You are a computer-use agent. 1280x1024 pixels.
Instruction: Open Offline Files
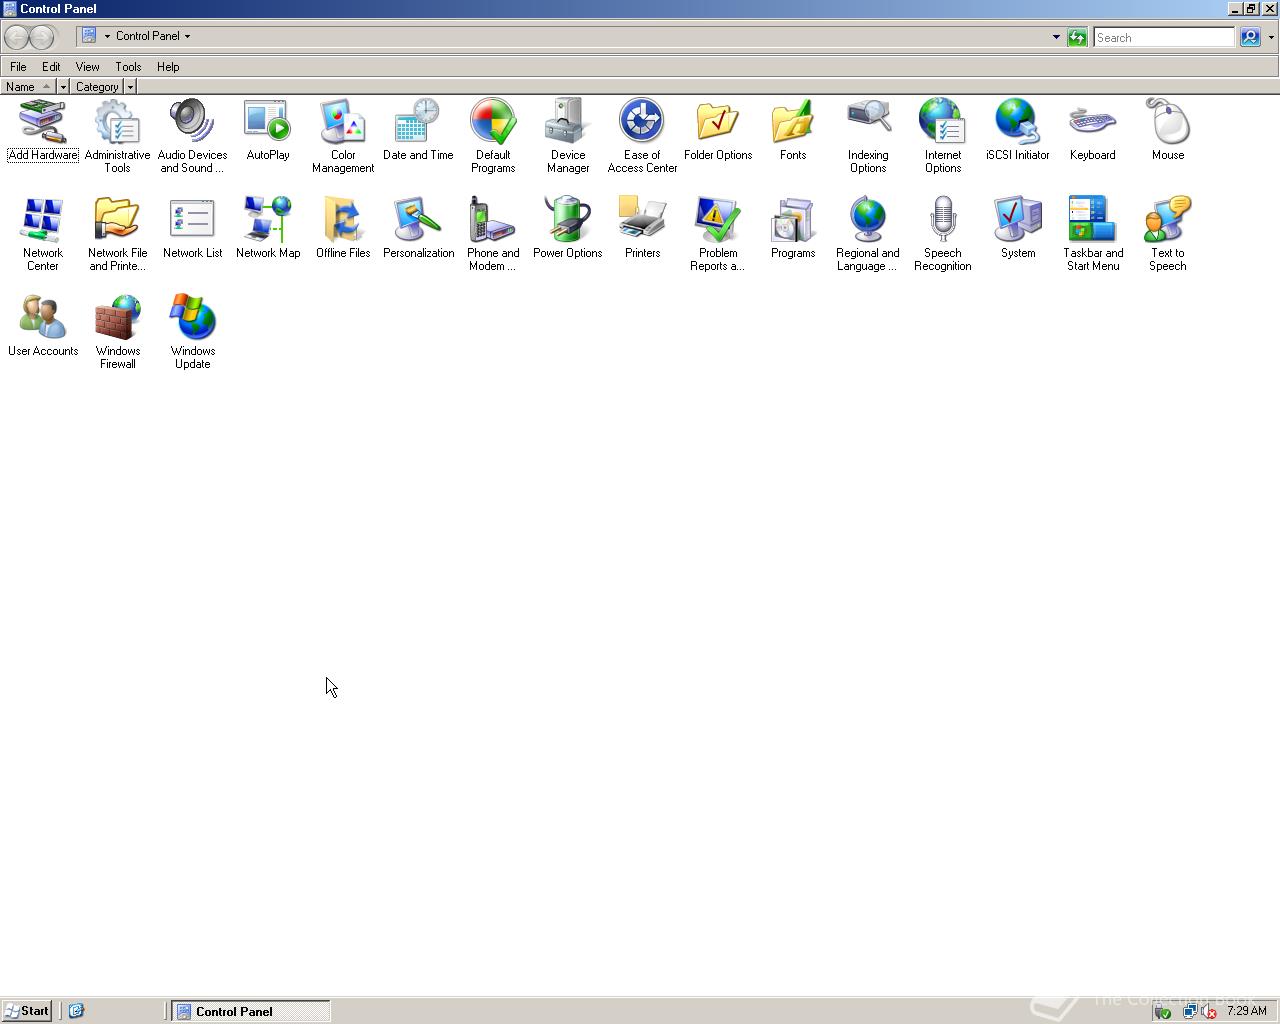(x=343, y=228)
